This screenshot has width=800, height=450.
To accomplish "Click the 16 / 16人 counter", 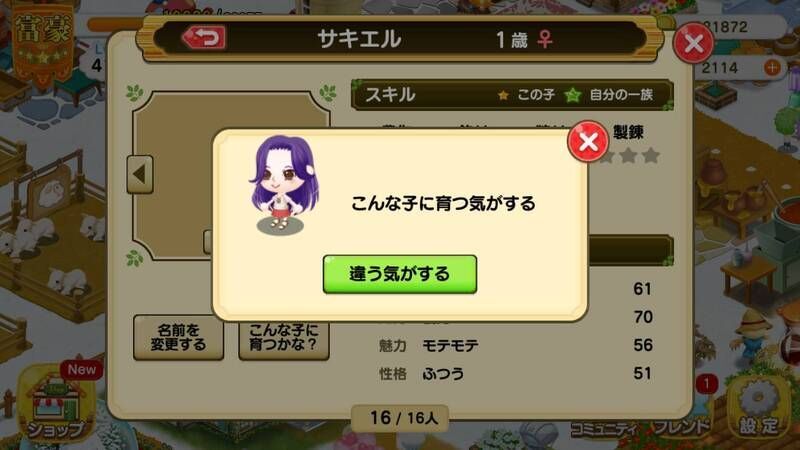I will point(401,418).
